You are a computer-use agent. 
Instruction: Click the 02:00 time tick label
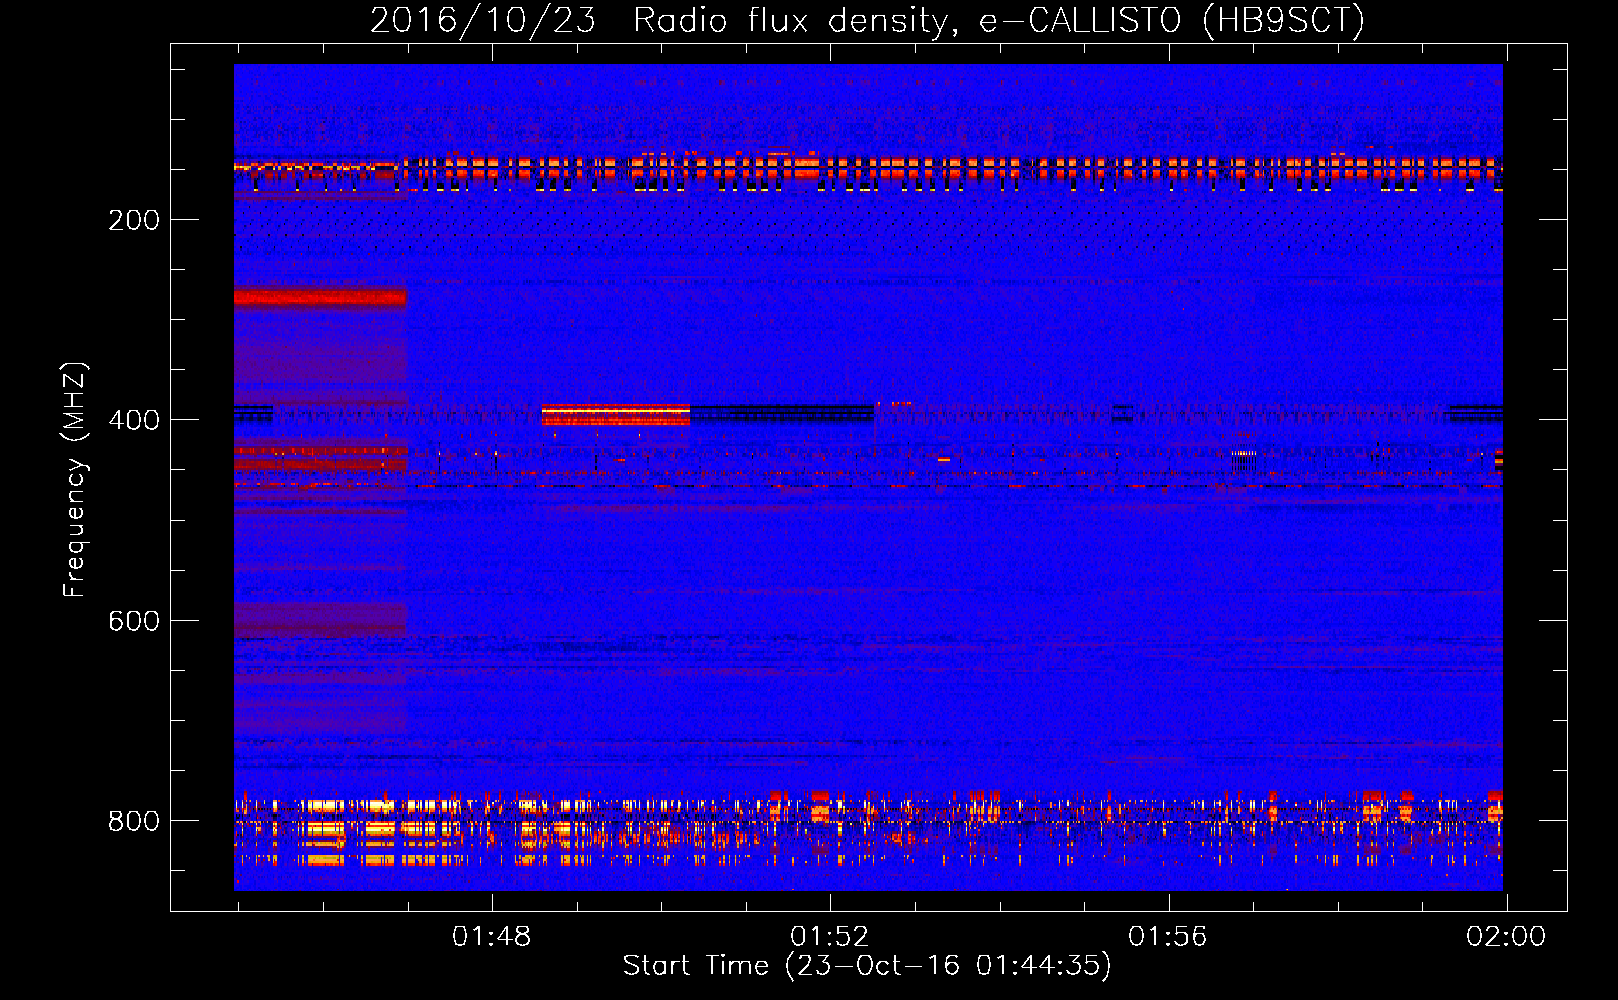(1506, 937)
